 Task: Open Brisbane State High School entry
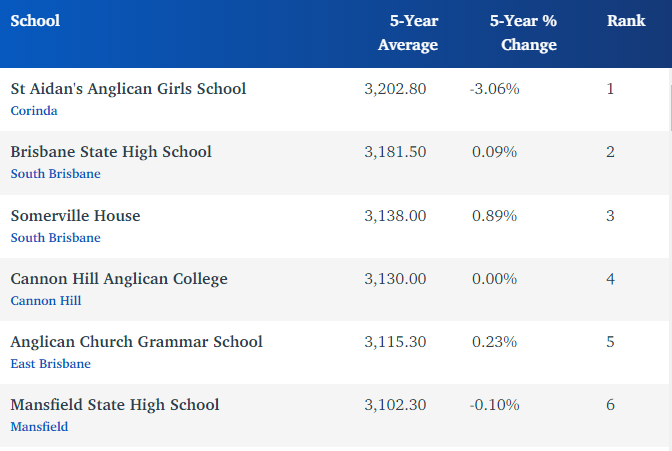111,152
